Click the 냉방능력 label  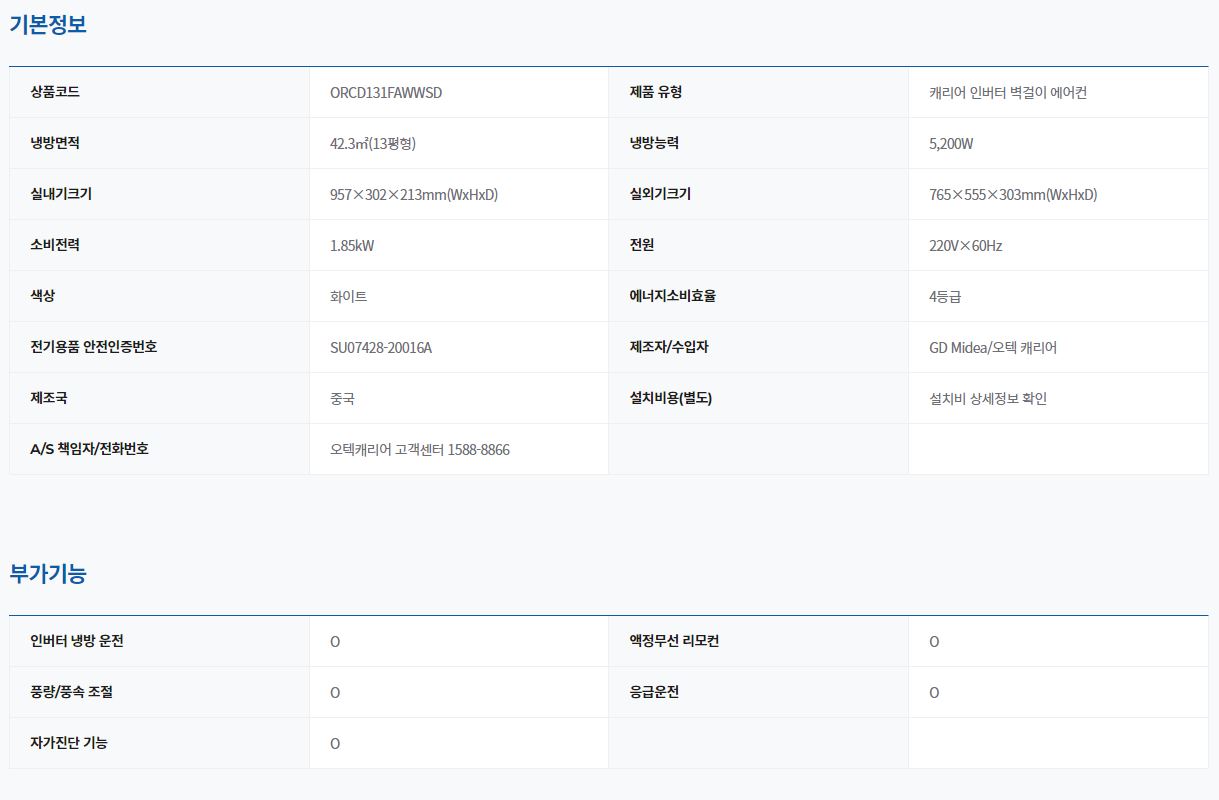[x=655, y=143]
